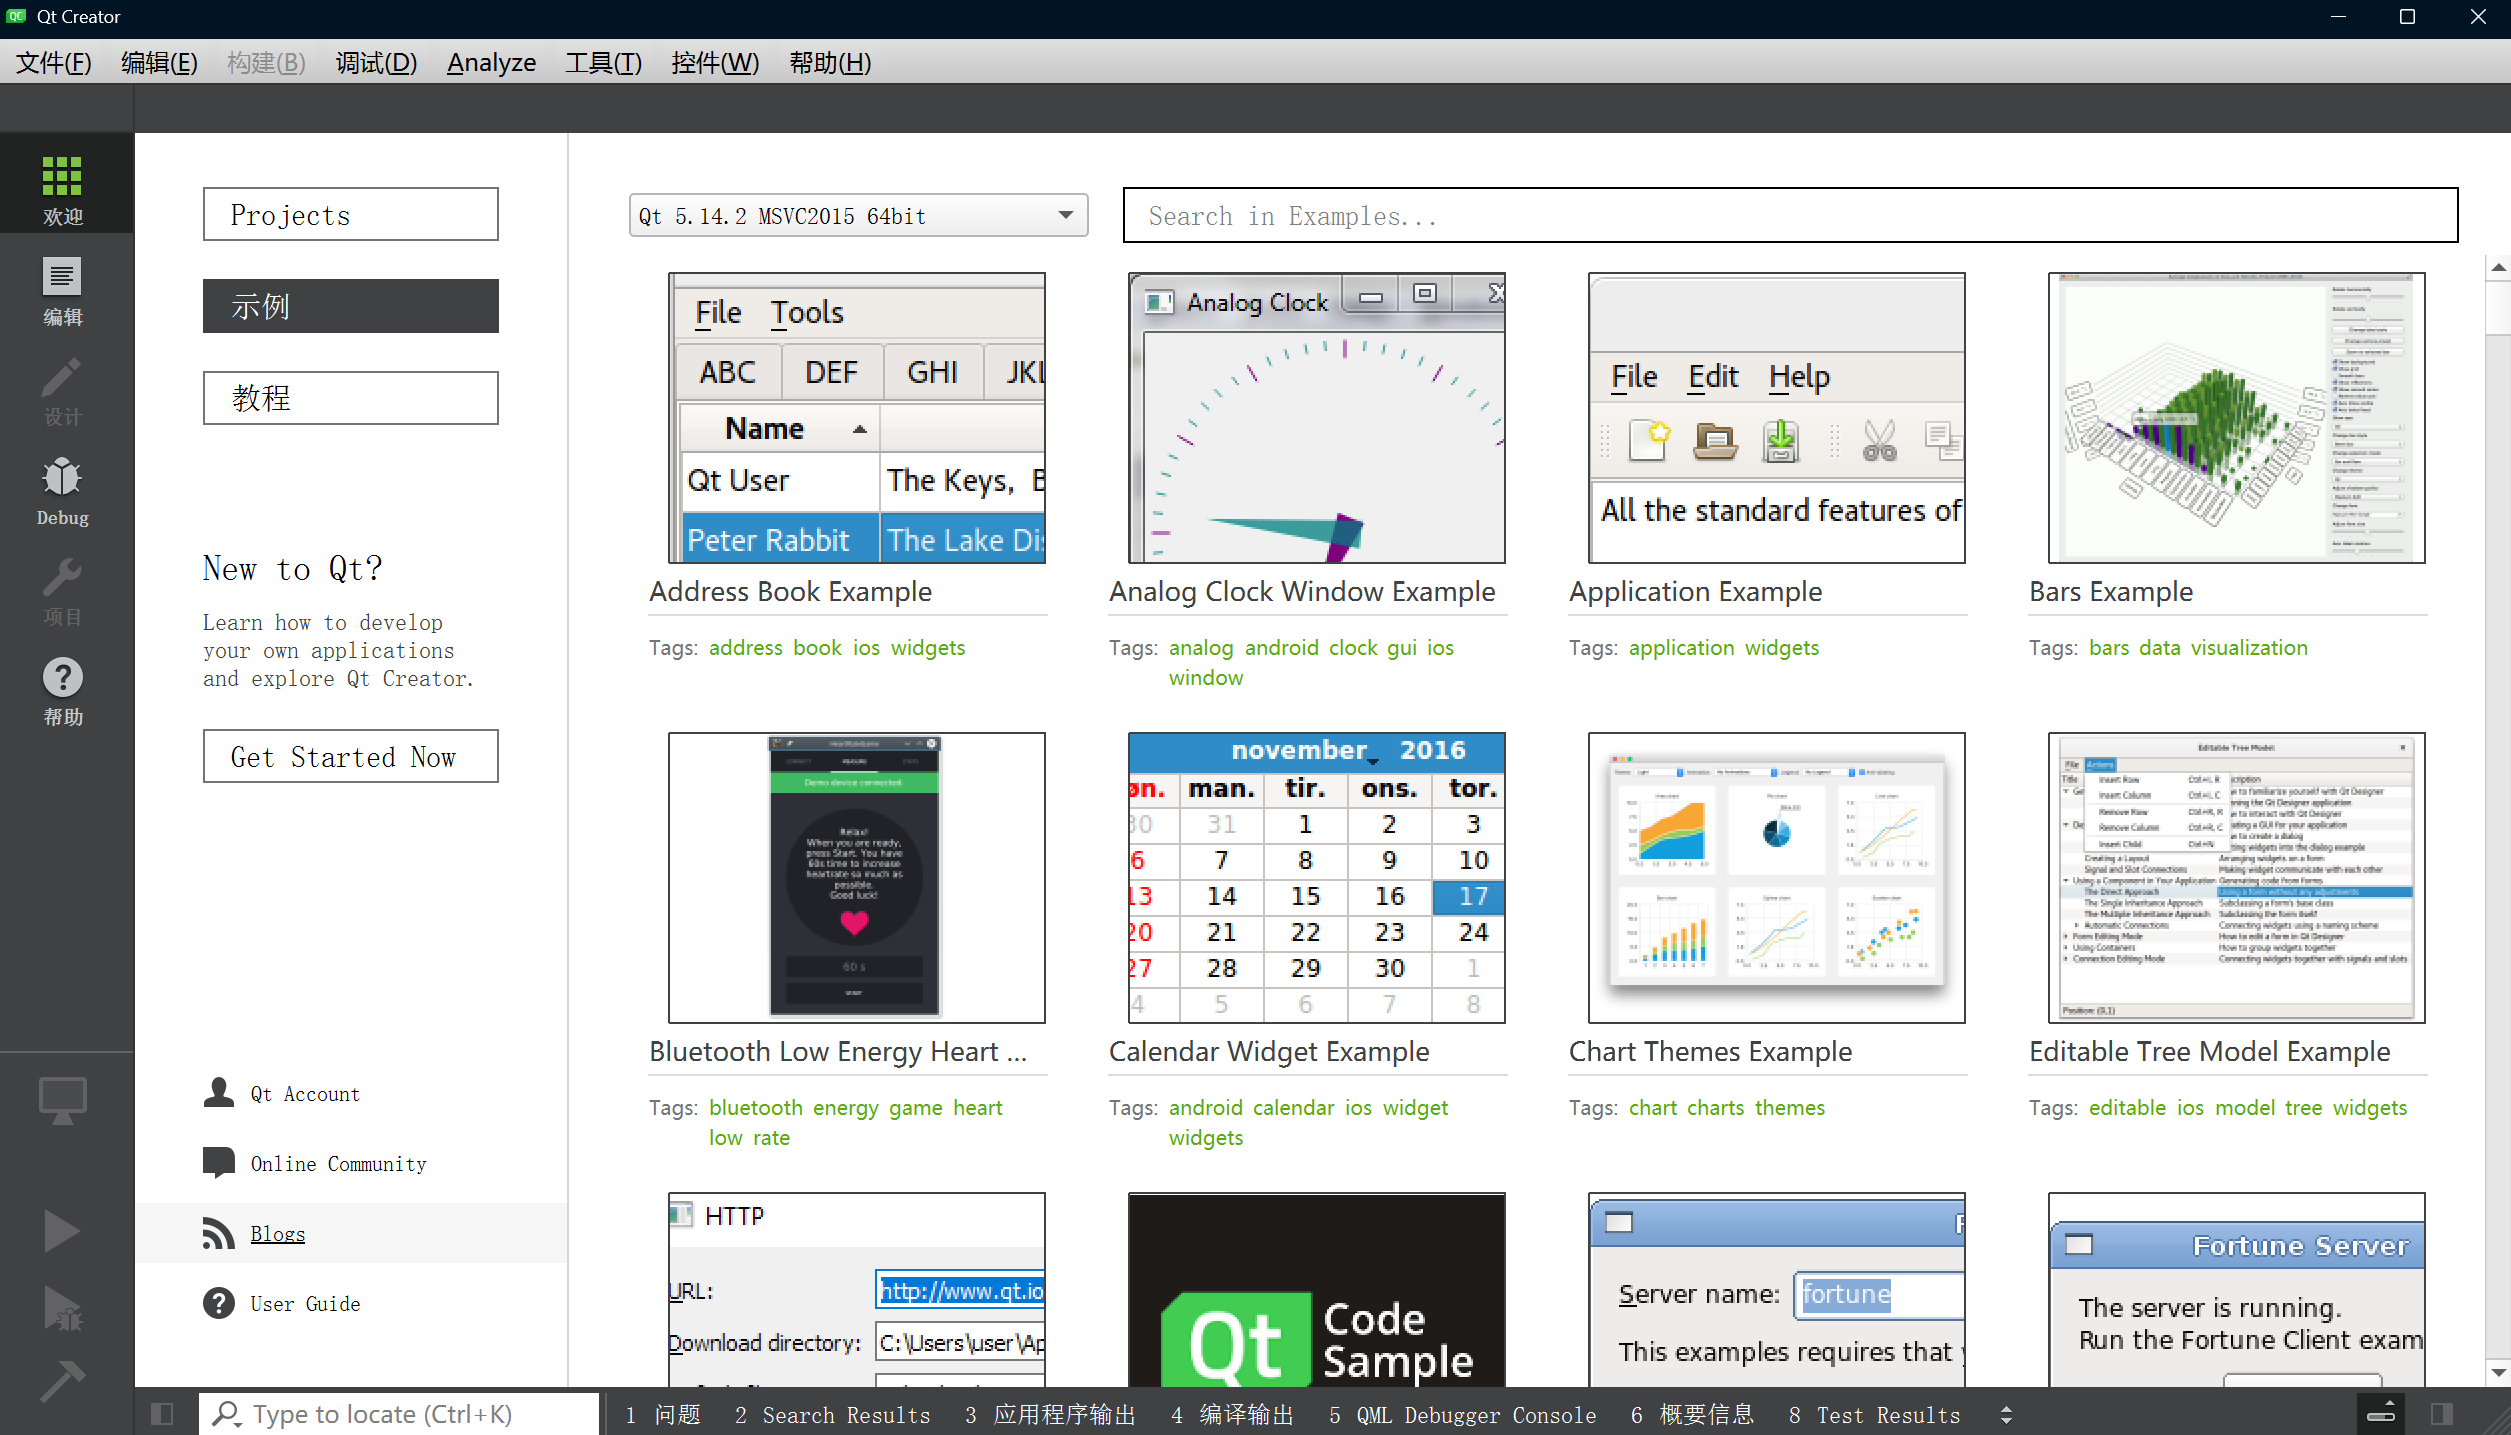Toggle the progress details button in status bar
The height and width of the screenshot is (1435, 2511).
click(2381, 1413)
